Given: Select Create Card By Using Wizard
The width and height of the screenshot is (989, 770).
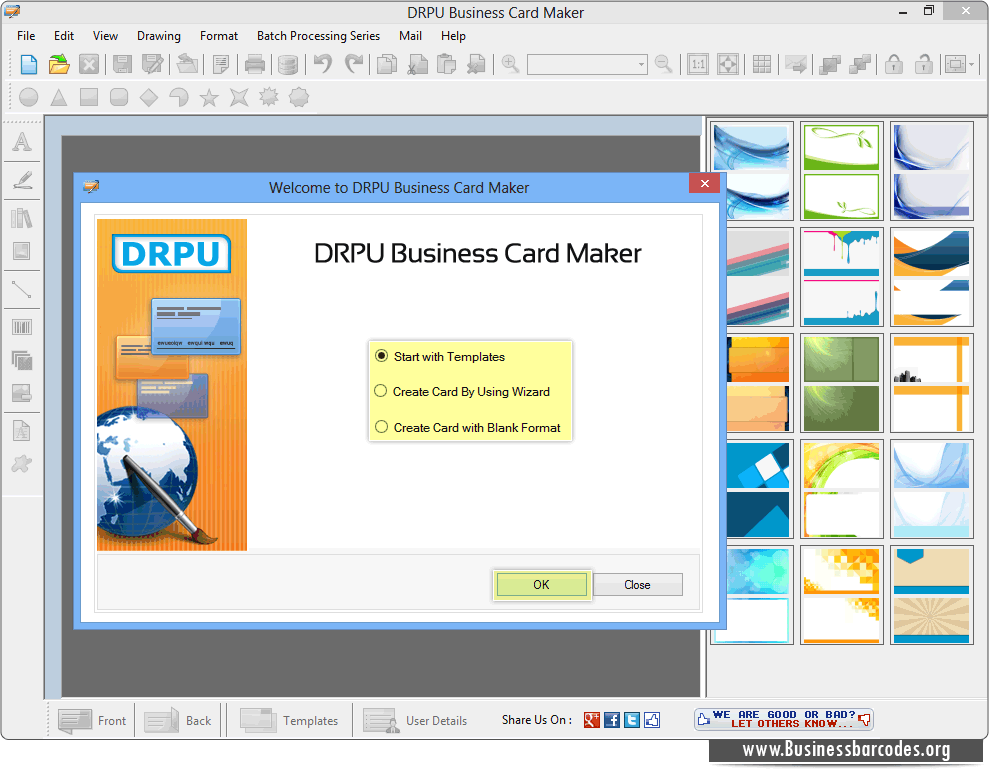Looking at the screenshot, I should 462,392.
